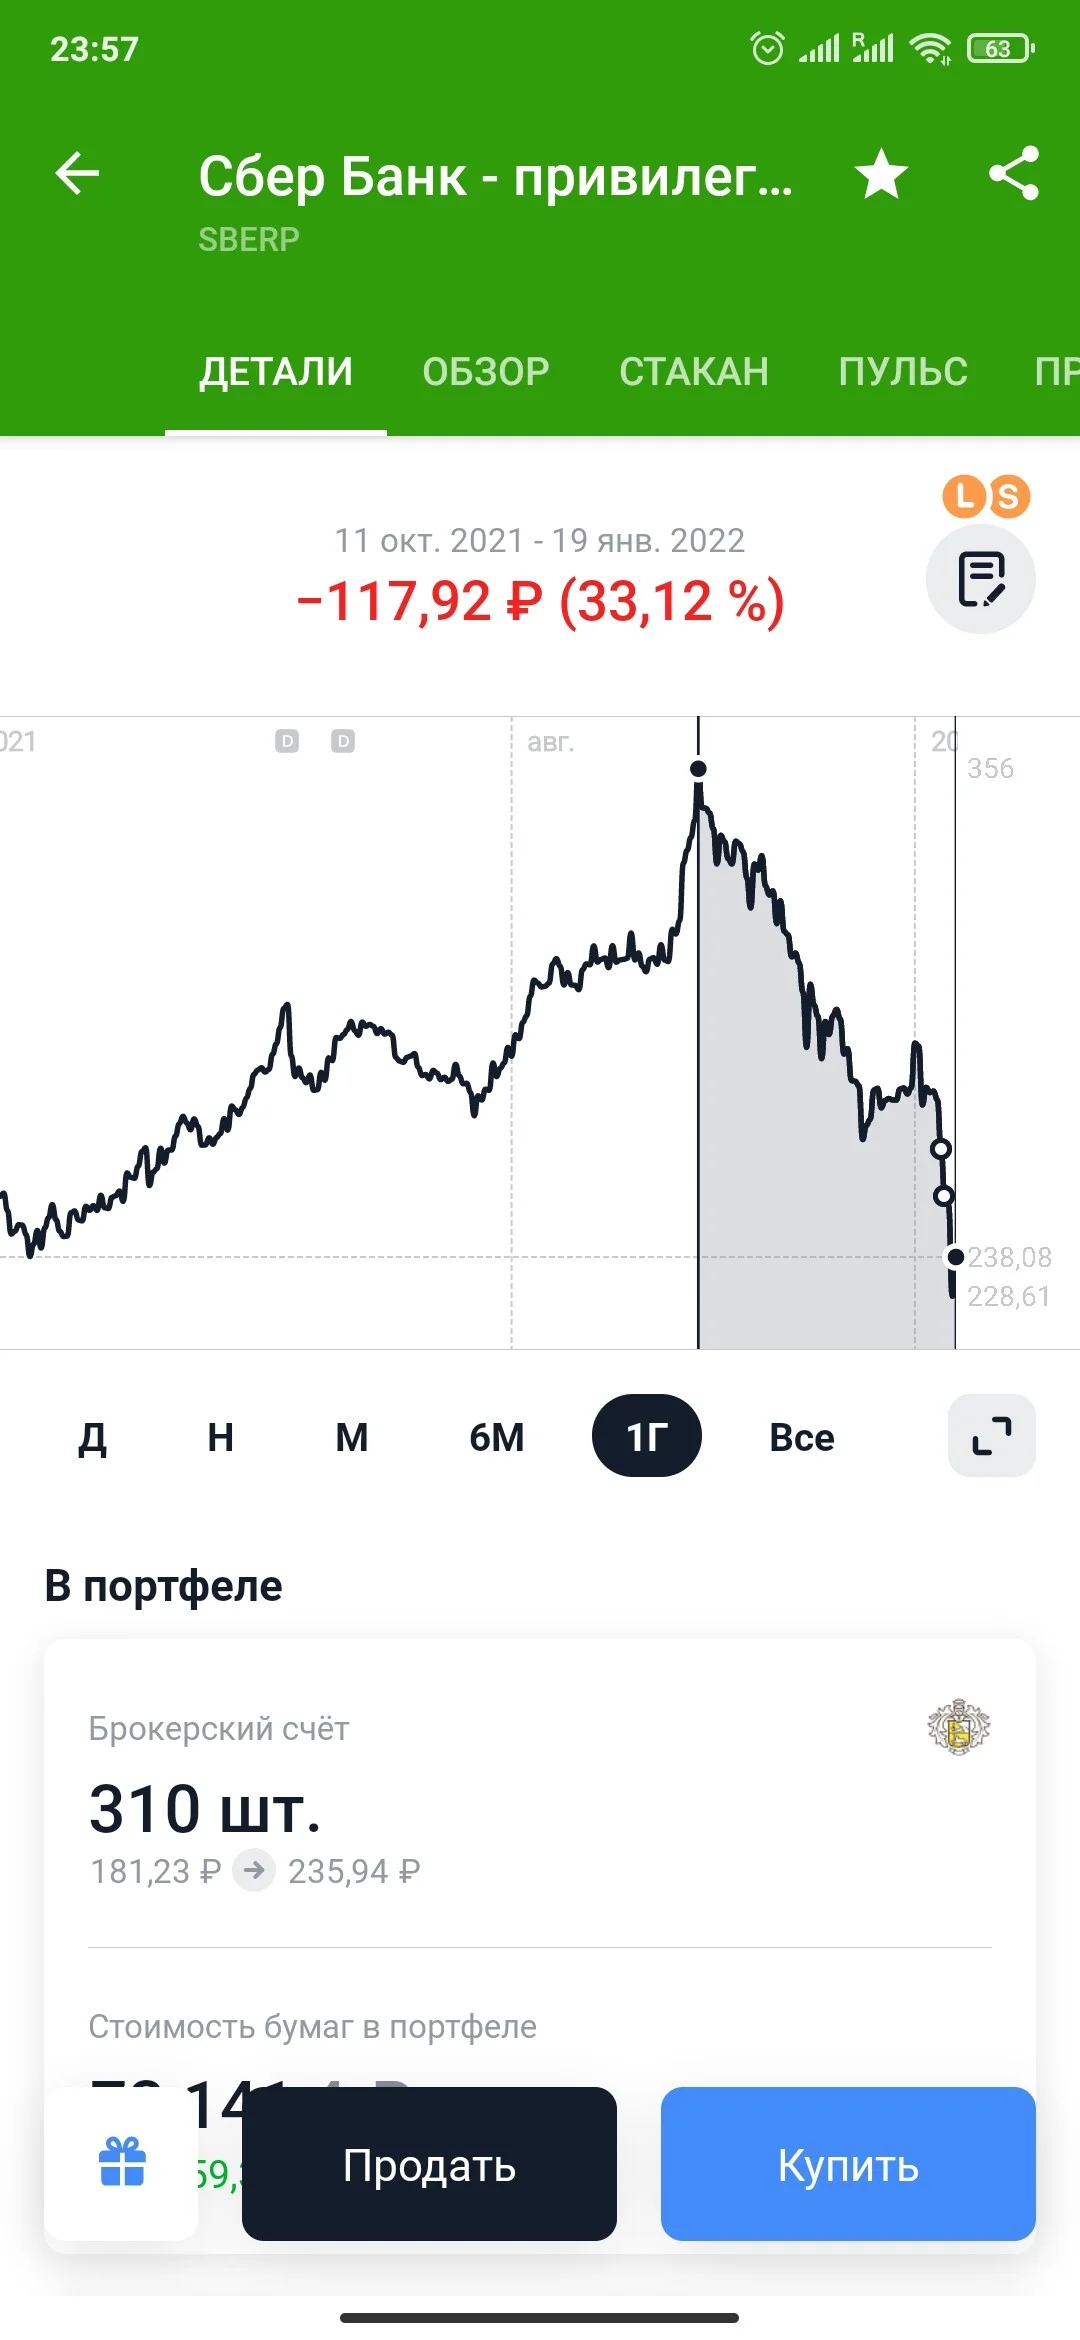Open the ПУЛЬС tab
The image size is (1080, 2340).
pos(903,371)
